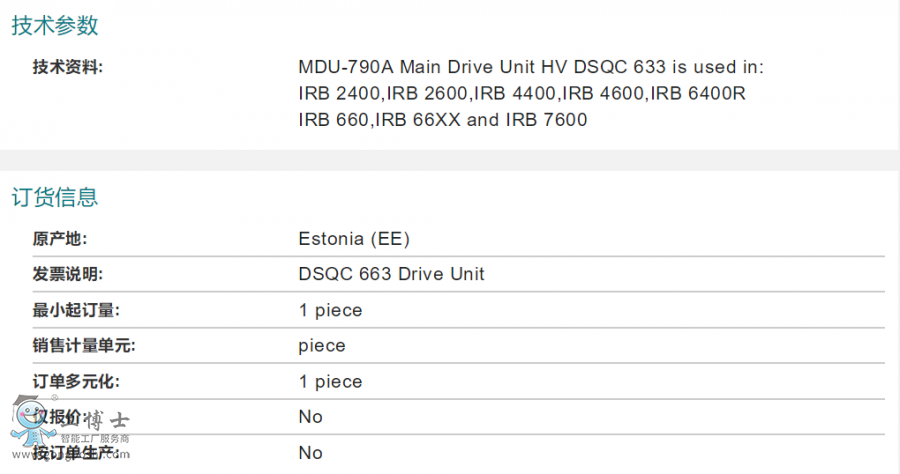The height and width of the screenshot is (474, 900).
Task: Click the IRB 660, IRB 66XX and IRB 7600 line
Action: (443, 120)
